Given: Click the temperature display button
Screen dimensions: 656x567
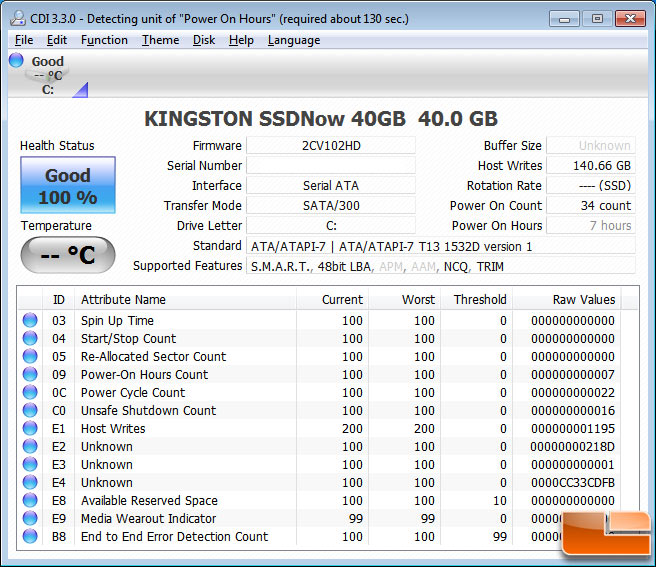Looking at the screenshot, I should pos(67,255).
